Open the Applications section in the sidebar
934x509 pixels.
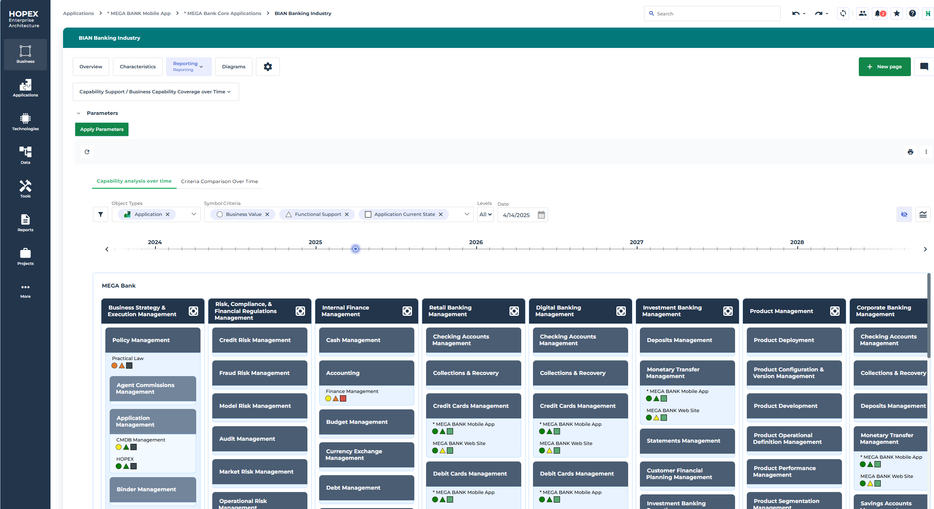[25, 88]
